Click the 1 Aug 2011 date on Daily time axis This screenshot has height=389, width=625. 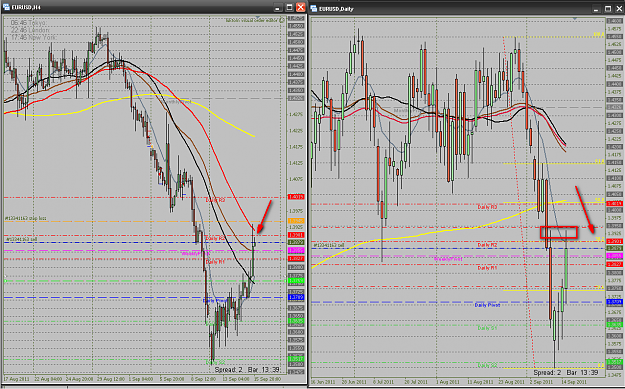point(448,382)
